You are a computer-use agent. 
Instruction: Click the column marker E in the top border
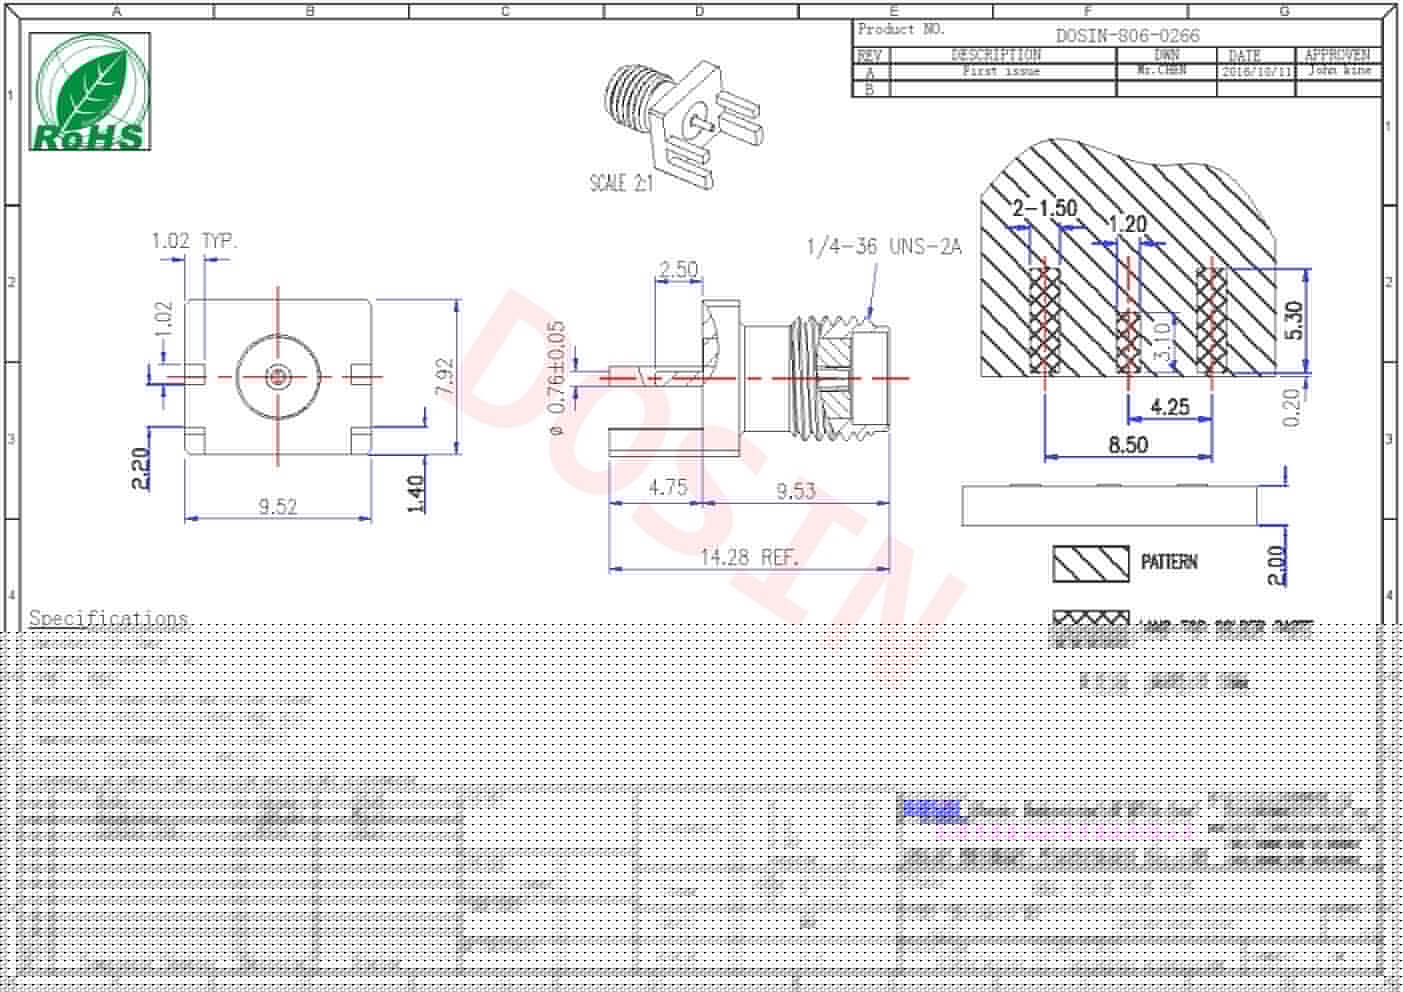(x=894, y=12)
